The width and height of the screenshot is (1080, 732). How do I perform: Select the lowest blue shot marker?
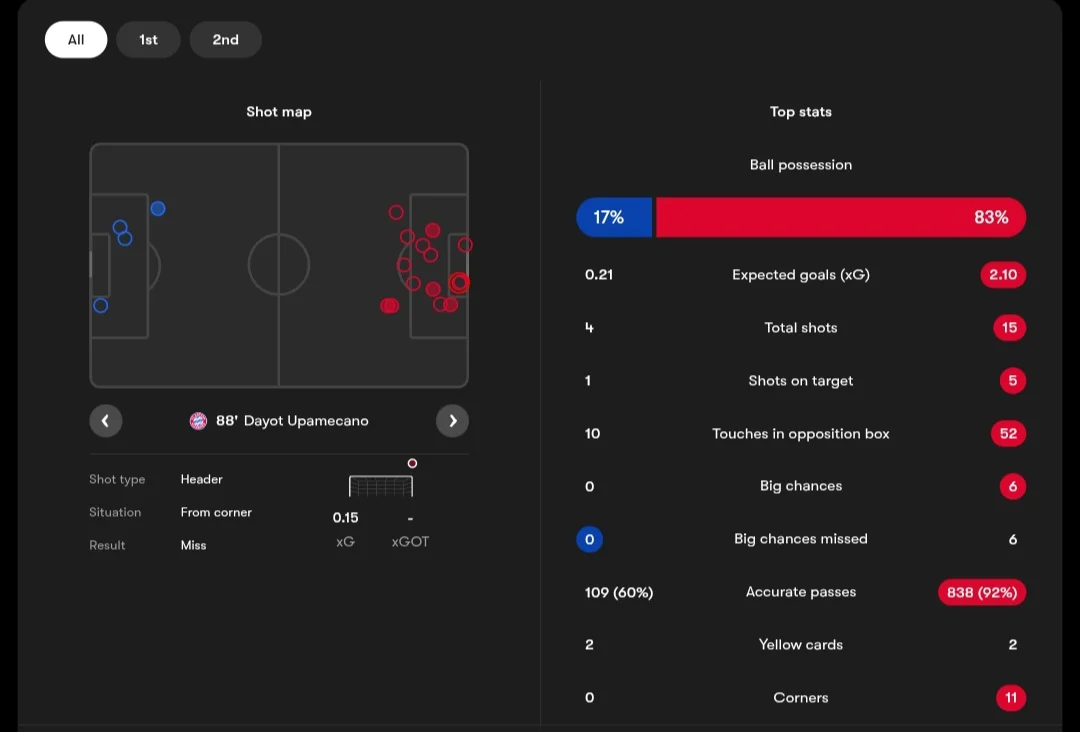(101, 305)
